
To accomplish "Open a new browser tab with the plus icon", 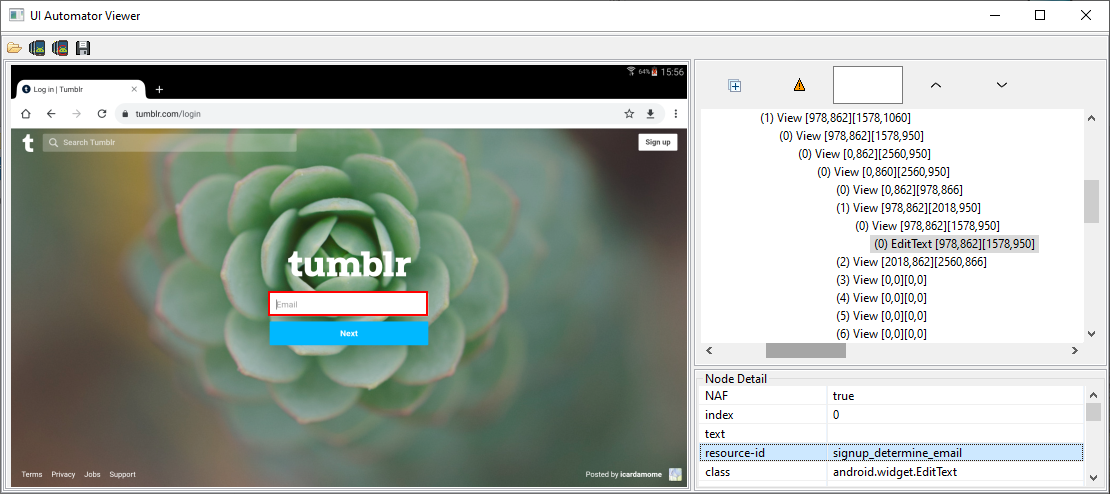I will pyautogui.click(x=159, y=90).
